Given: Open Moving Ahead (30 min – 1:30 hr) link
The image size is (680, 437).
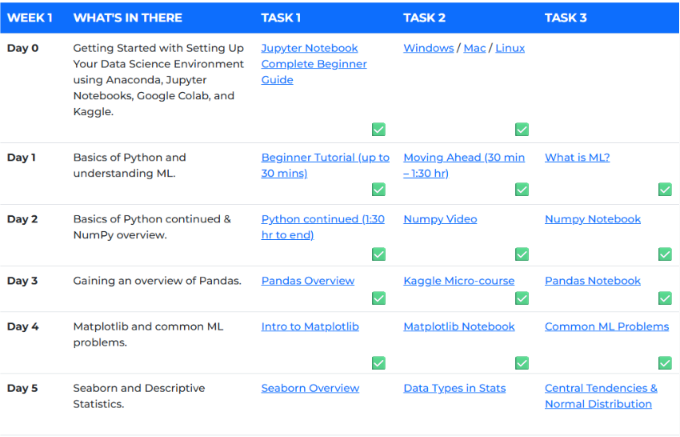Looking at the screenshot, I should point(464,165).
